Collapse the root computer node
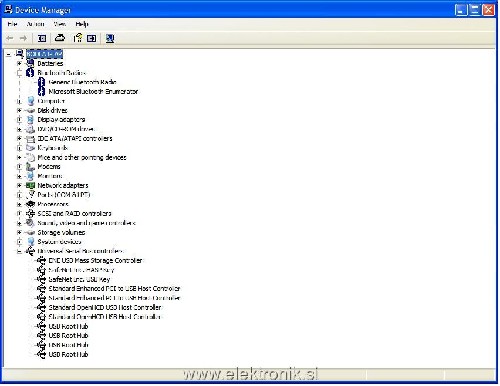This screenshot has height=386, width=500. [9, 54]
